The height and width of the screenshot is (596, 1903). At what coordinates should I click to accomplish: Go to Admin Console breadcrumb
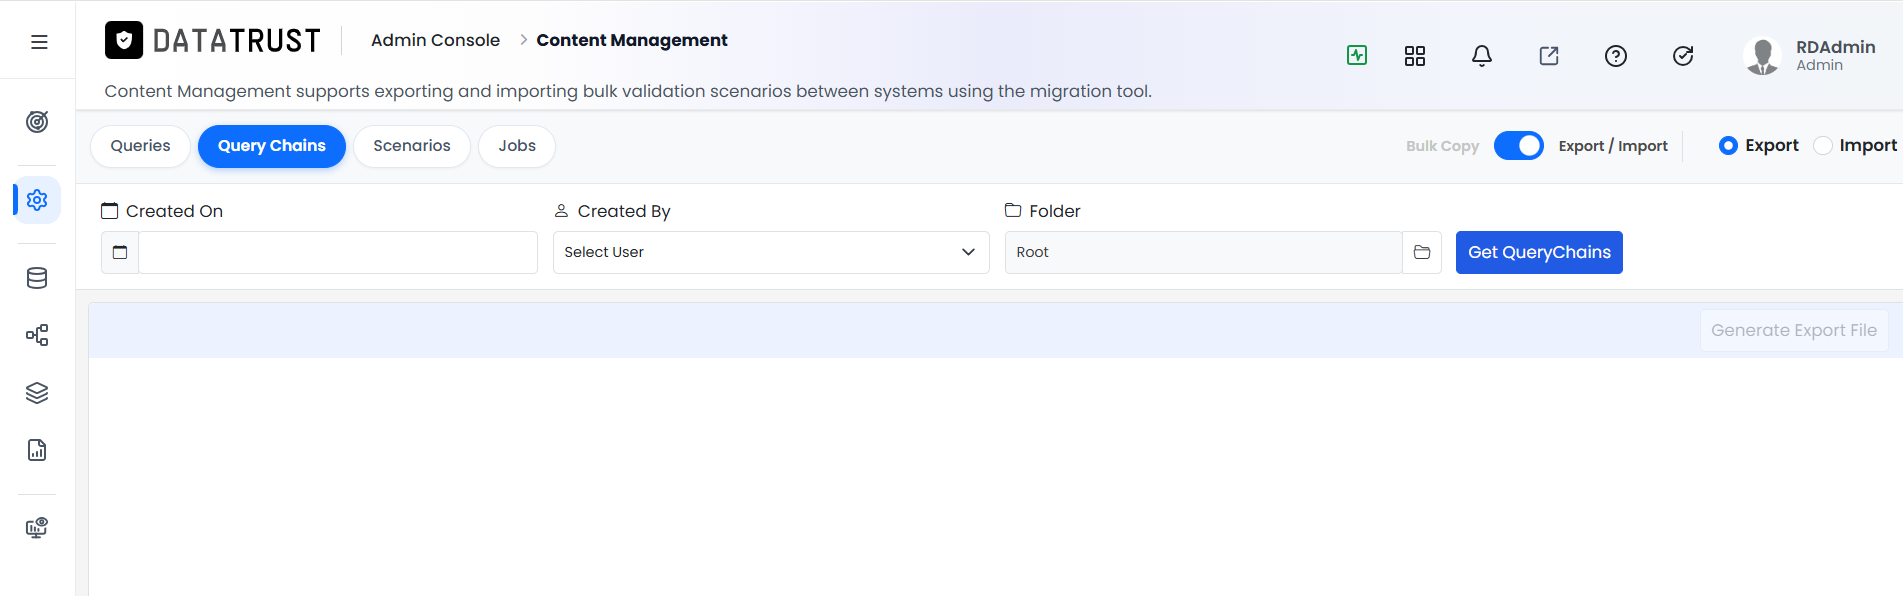tap(435, 40)
